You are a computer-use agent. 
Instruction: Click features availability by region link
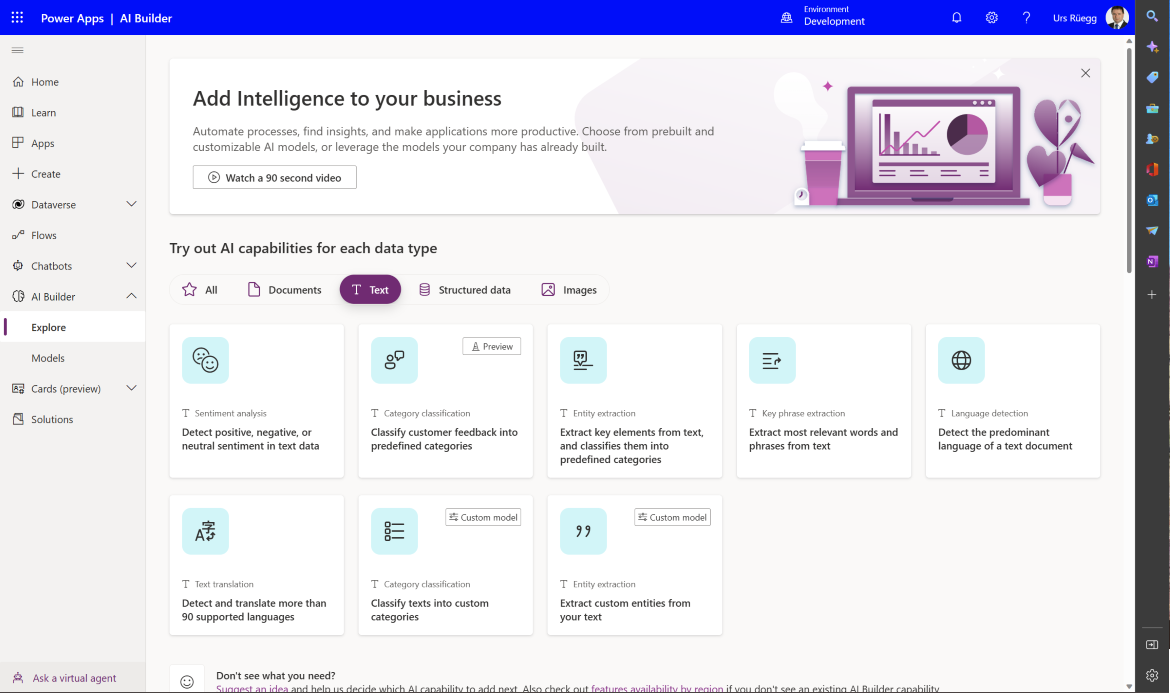[x=657, y=689]
